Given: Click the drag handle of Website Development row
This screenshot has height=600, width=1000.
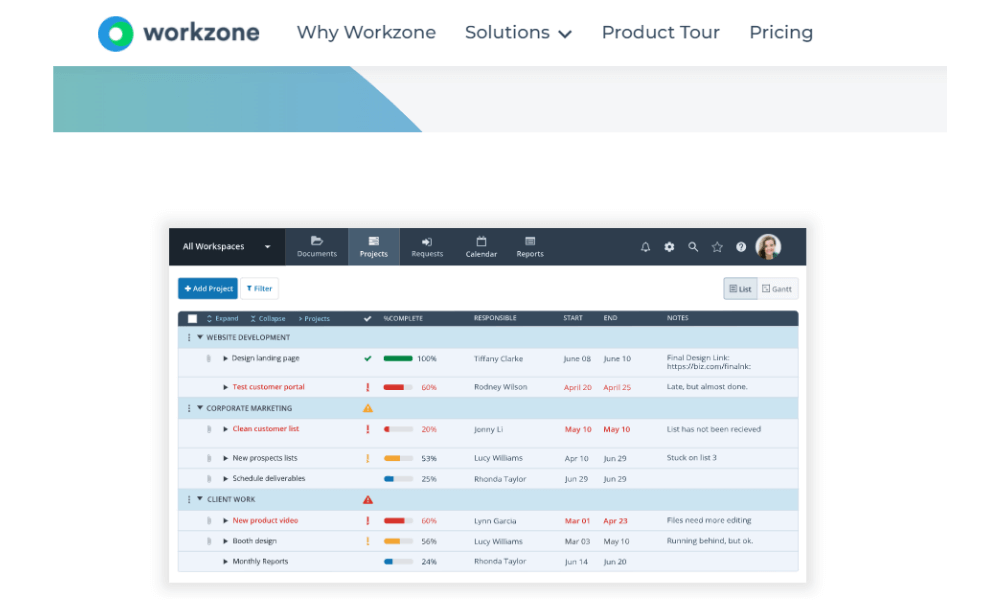Looking at the screenshot, I should 189,337.
